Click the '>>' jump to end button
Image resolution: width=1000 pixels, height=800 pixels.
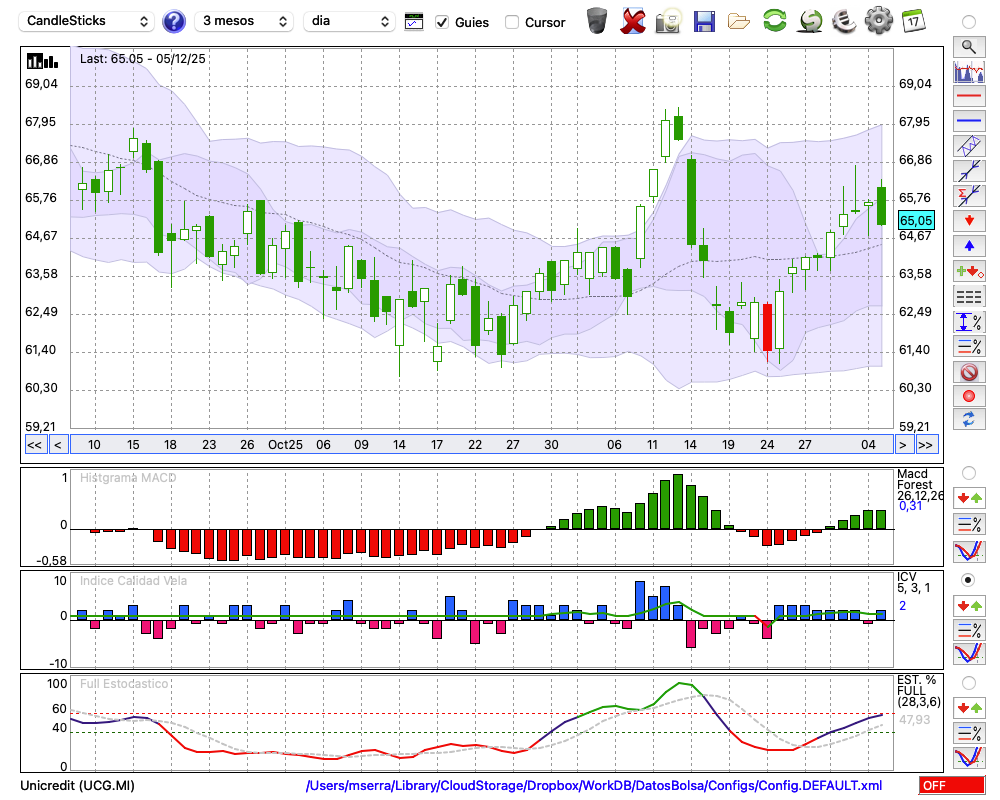click(927, 445)
